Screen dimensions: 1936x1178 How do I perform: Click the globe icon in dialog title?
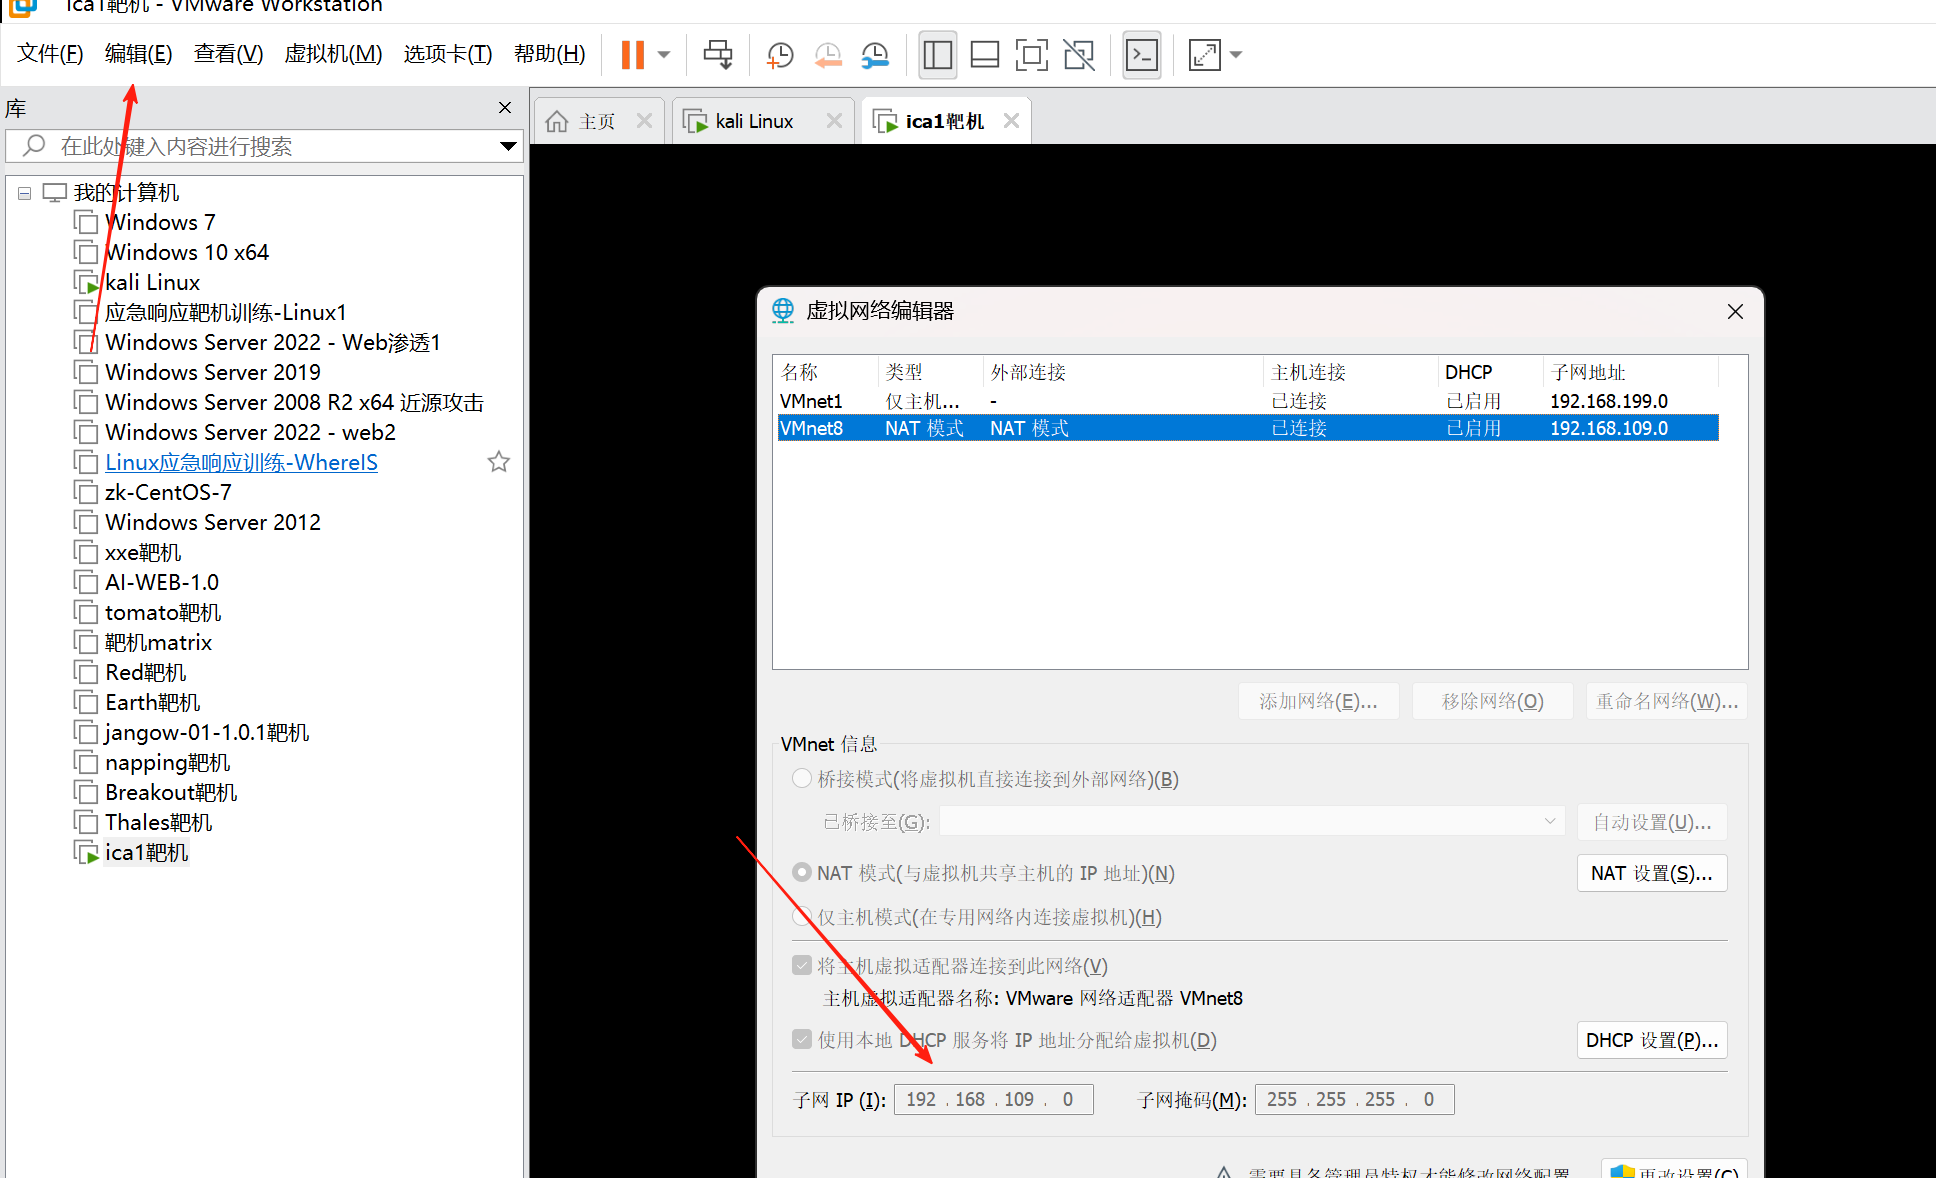(783, 311)
